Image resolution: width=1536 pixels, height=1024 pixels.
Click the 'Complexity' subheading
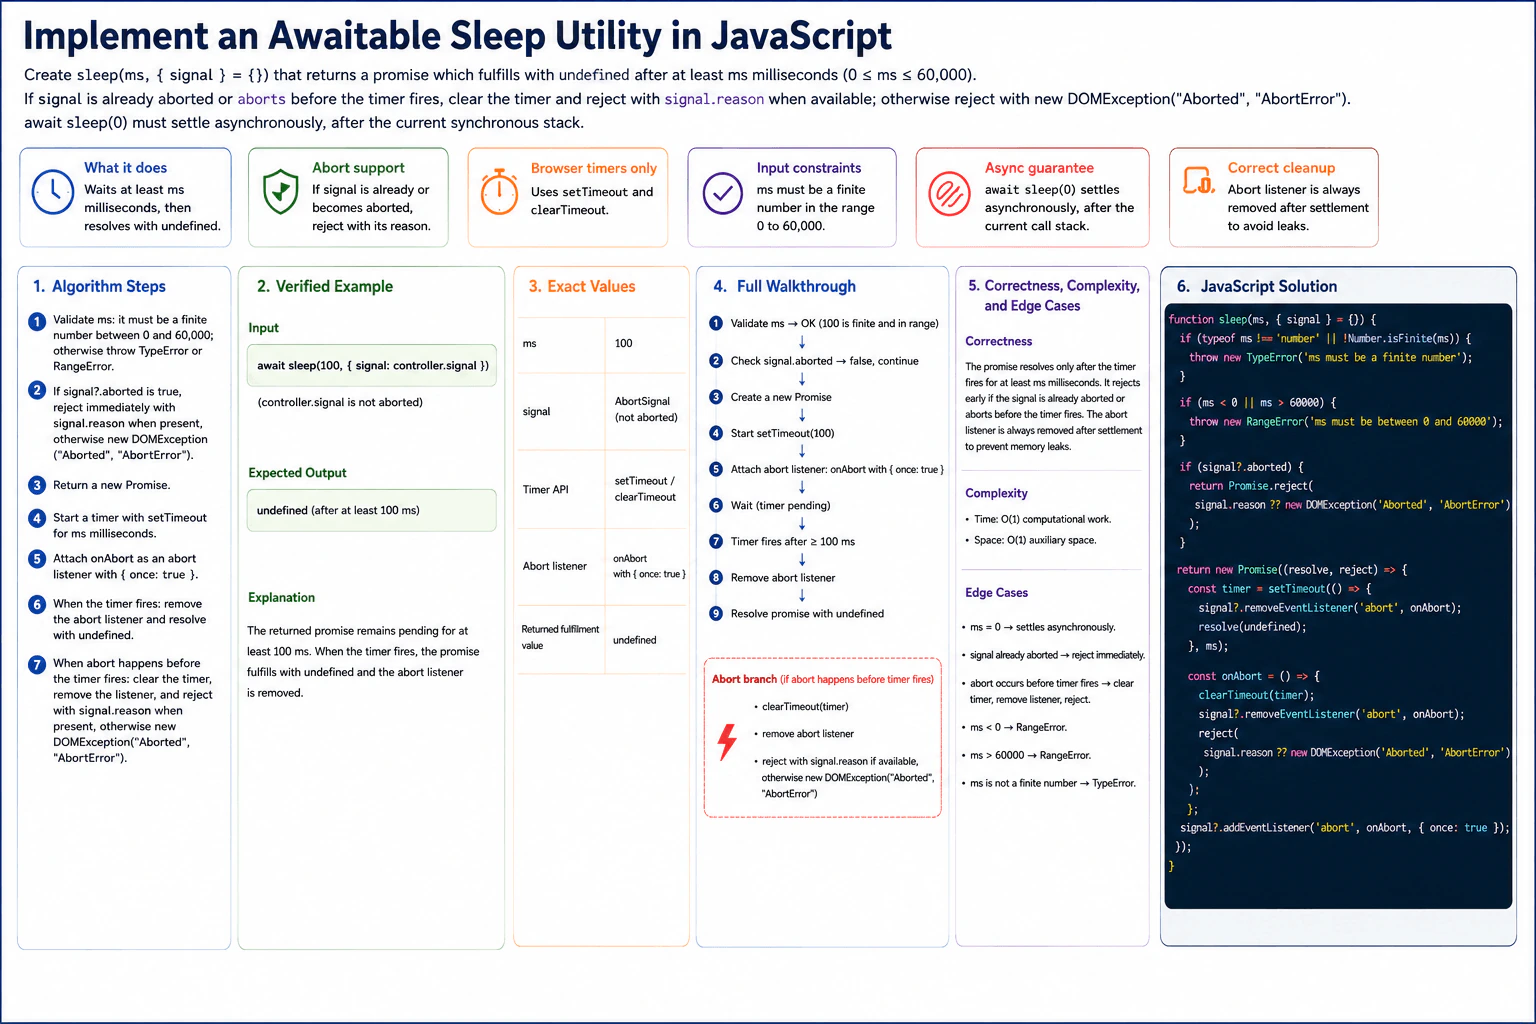[996, 493]
